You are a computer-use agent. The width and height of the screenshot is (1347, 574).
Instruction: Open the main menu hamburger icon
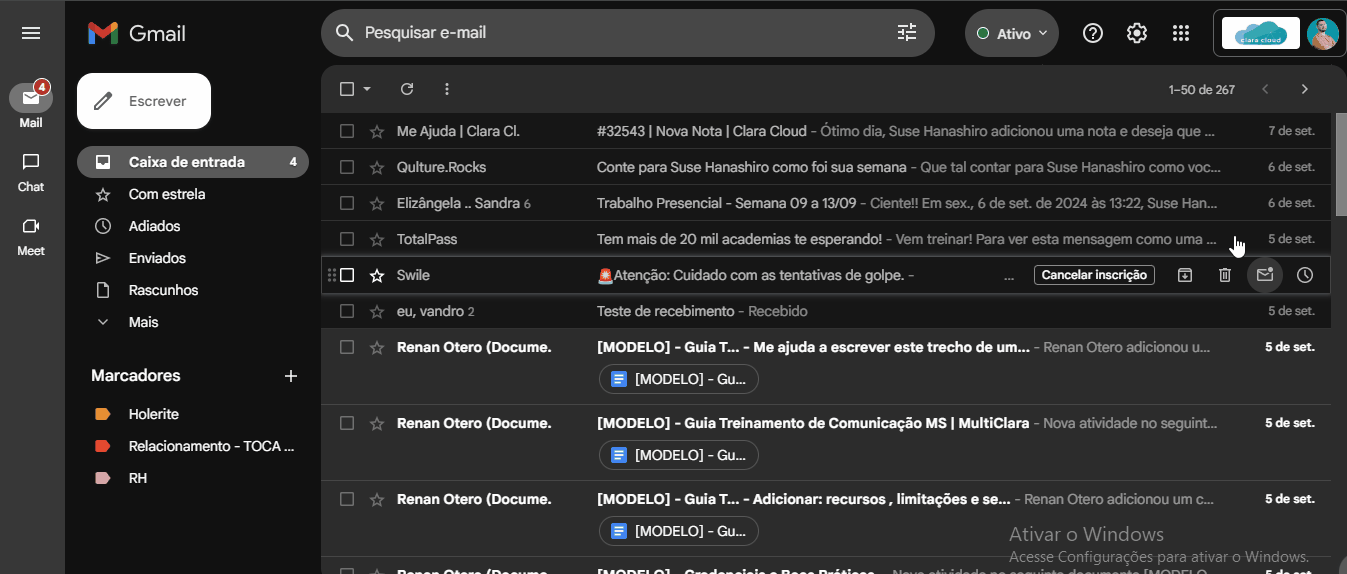(x=31, y=33)
